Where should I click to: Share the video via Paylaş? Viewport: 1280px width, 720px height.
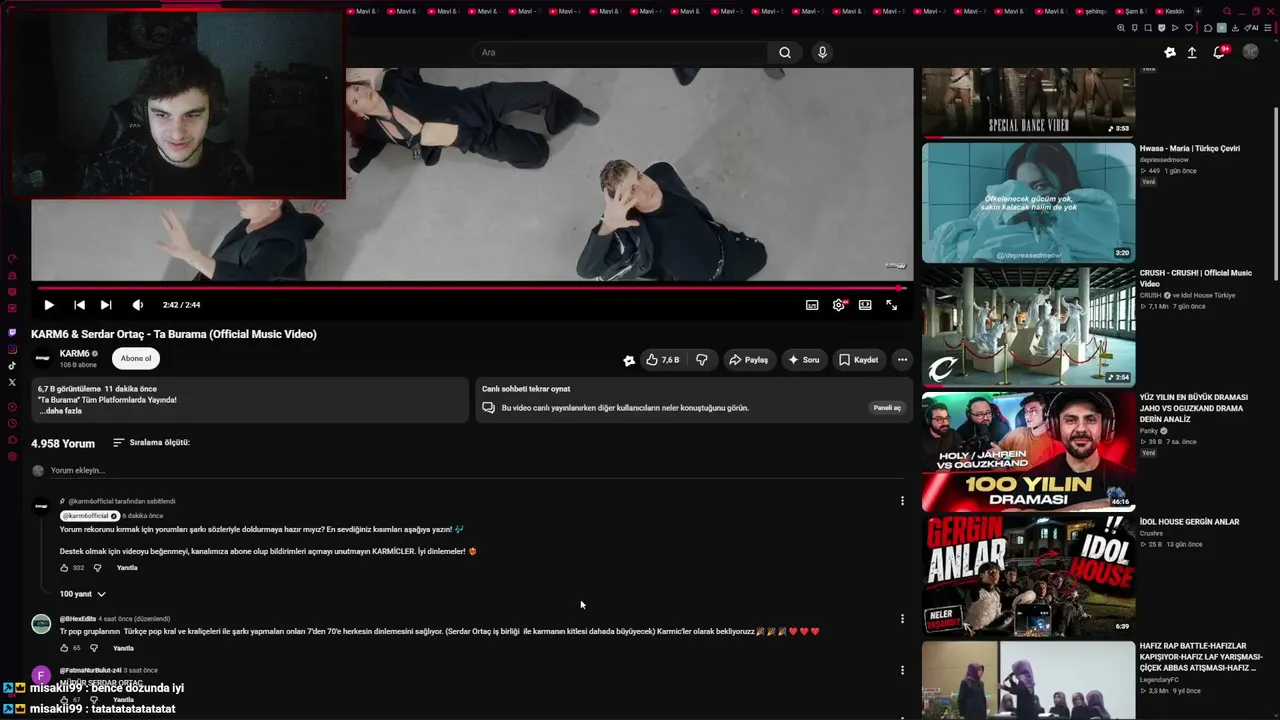click(x=748, y=360)
